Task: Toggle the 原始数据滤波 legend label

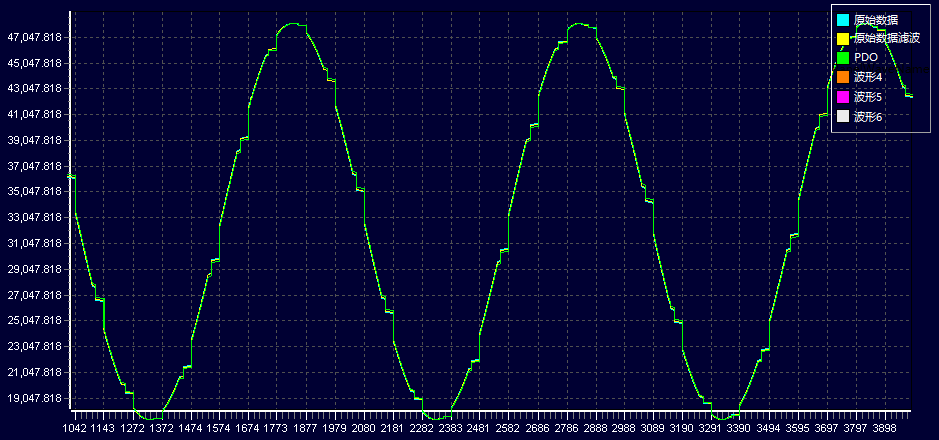Action: (x=886, y=39)
